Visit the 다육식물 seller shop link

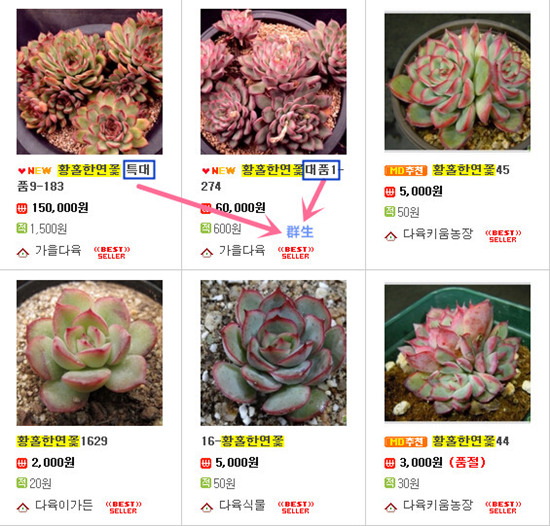242,505
